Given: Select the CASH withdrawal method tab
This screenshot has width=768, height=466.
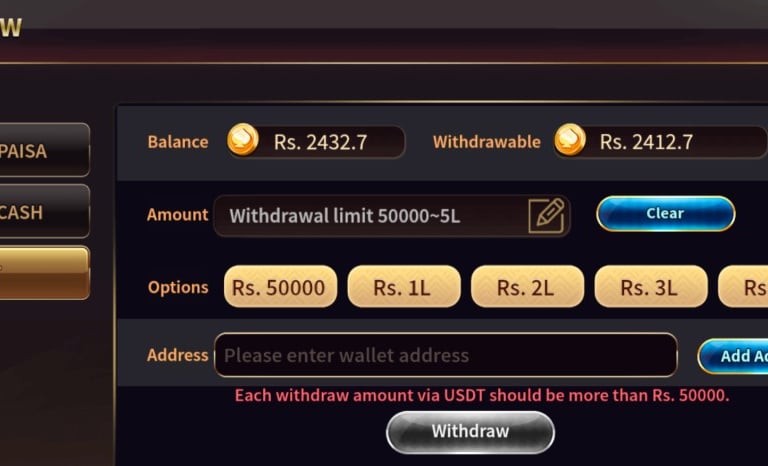Looking at the screenshot, I should 45,211.
